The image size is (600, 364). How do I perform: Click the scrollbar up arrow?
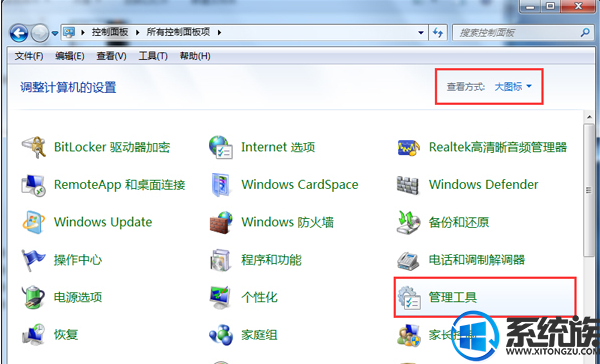[589, 117]
